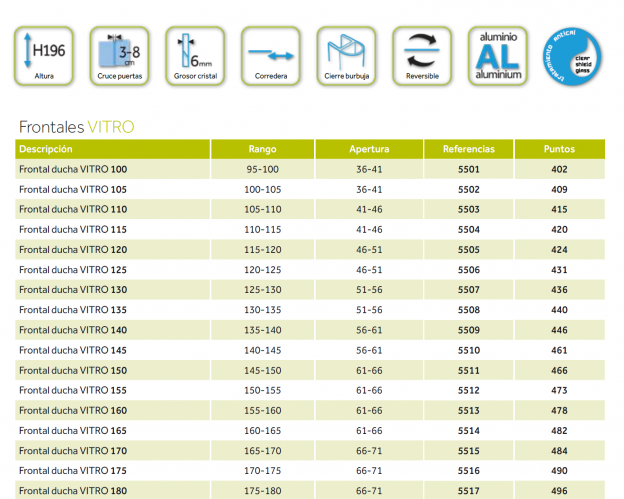Click the Grosor cristal 6mm icon
The width and height of the screenshot is (624, 499).
click(194, 55)
